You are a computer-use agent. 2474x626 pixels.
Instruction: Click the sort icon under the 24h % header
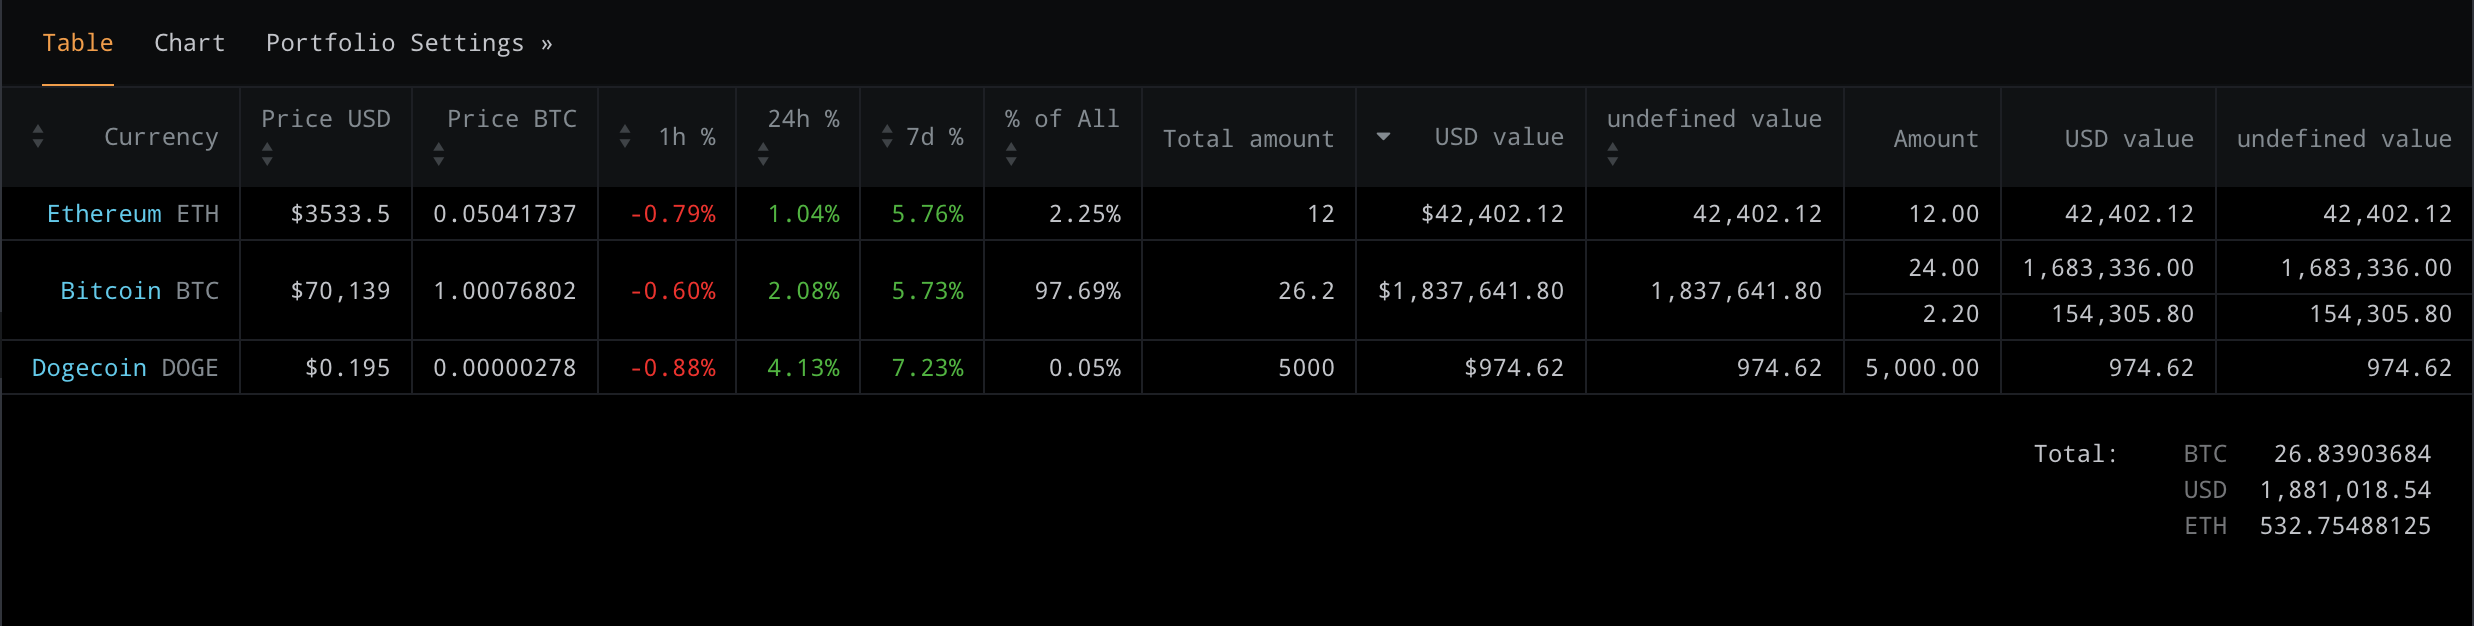click(764, 153)
